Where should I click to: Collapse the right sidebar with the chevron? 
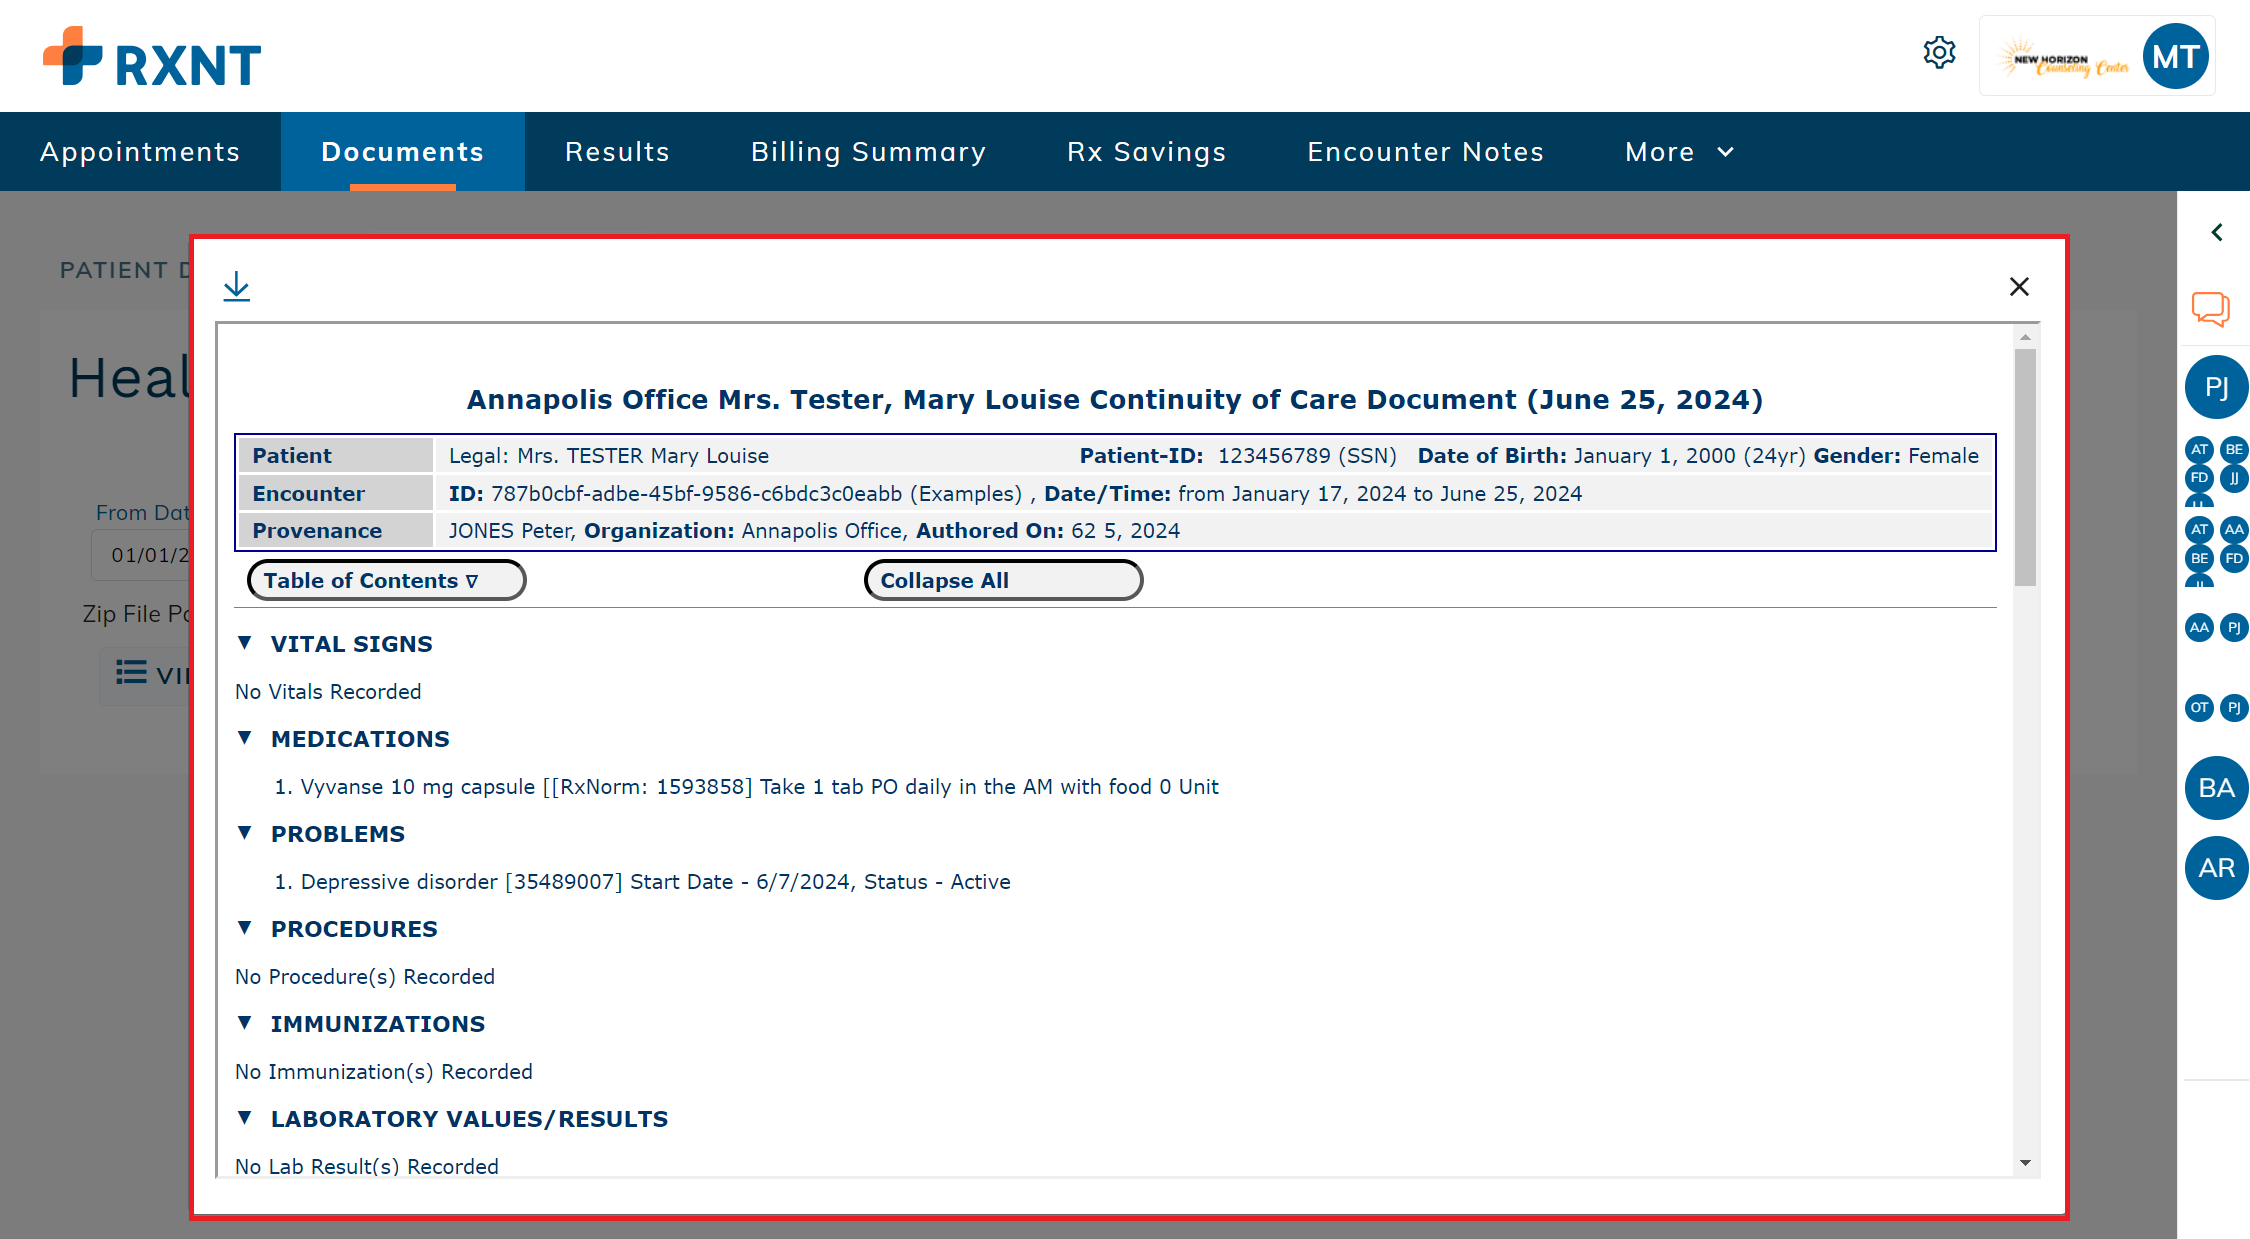(x=2216, y=232)
